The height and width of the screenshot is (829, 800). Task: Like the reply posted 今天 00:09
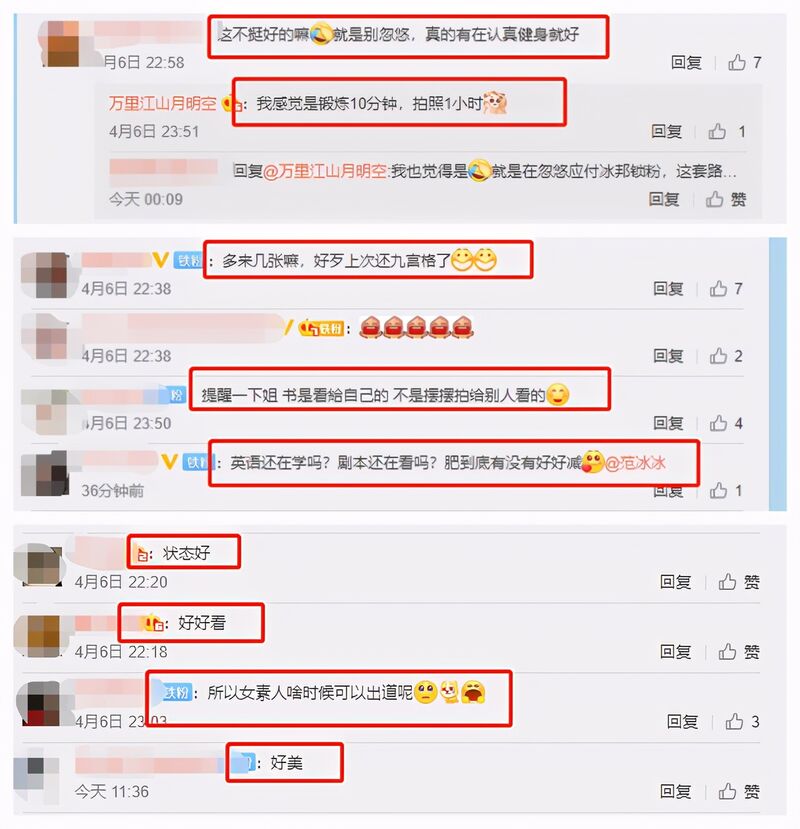[715, 199]
